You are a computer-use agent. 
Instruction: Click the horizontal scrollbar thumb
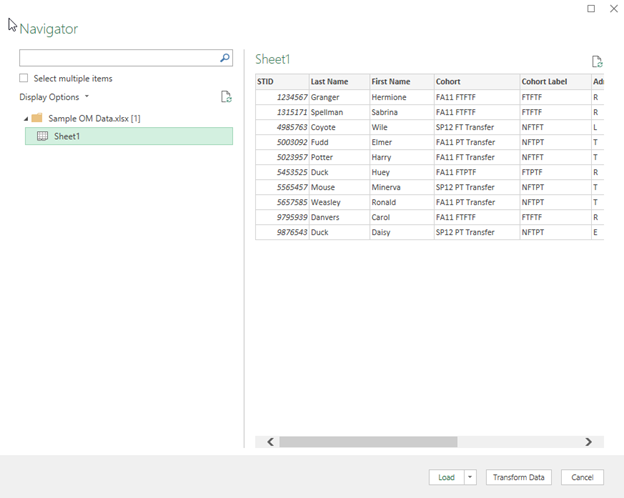pyautogui.click(x=368, y=442)
